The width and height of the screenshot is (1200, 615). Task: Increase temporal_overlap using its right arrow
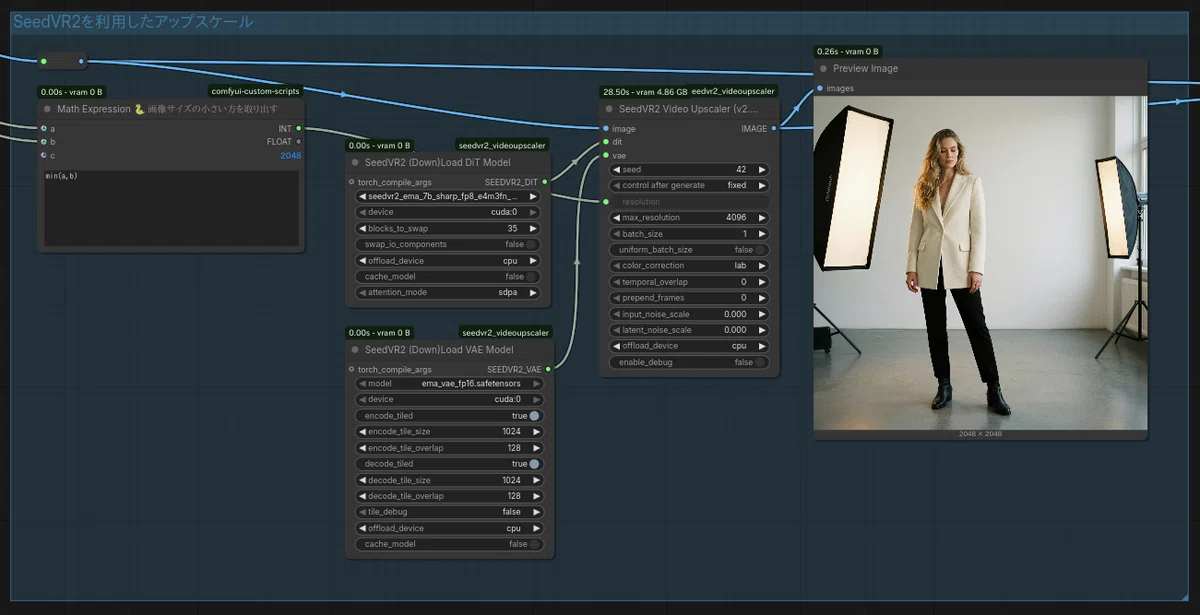pos(762,282)
